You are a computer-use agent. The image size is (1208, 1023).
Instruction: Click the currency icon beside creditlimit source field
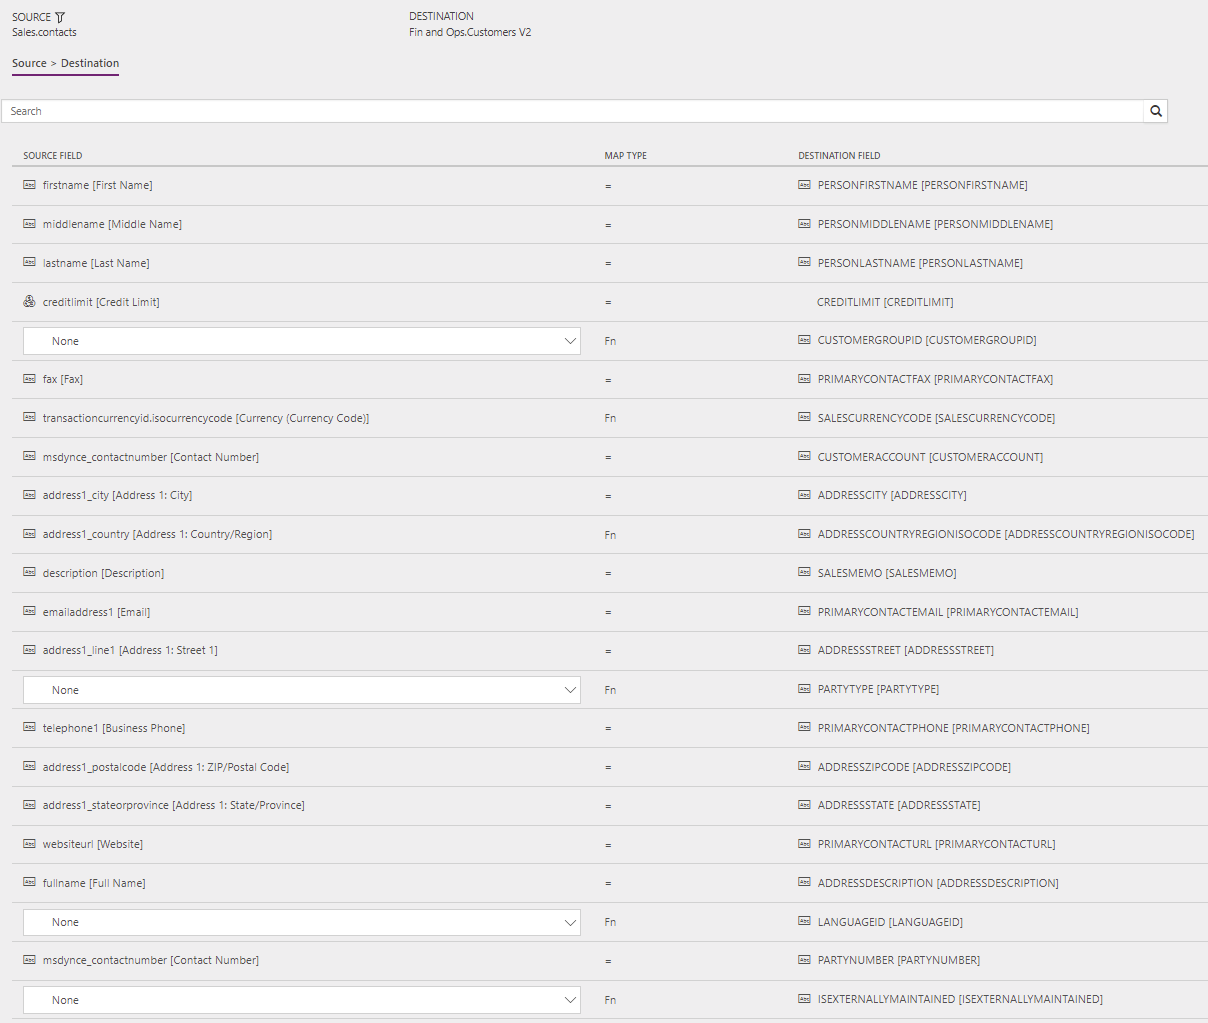pyautogui.click(x=30, y=301)
